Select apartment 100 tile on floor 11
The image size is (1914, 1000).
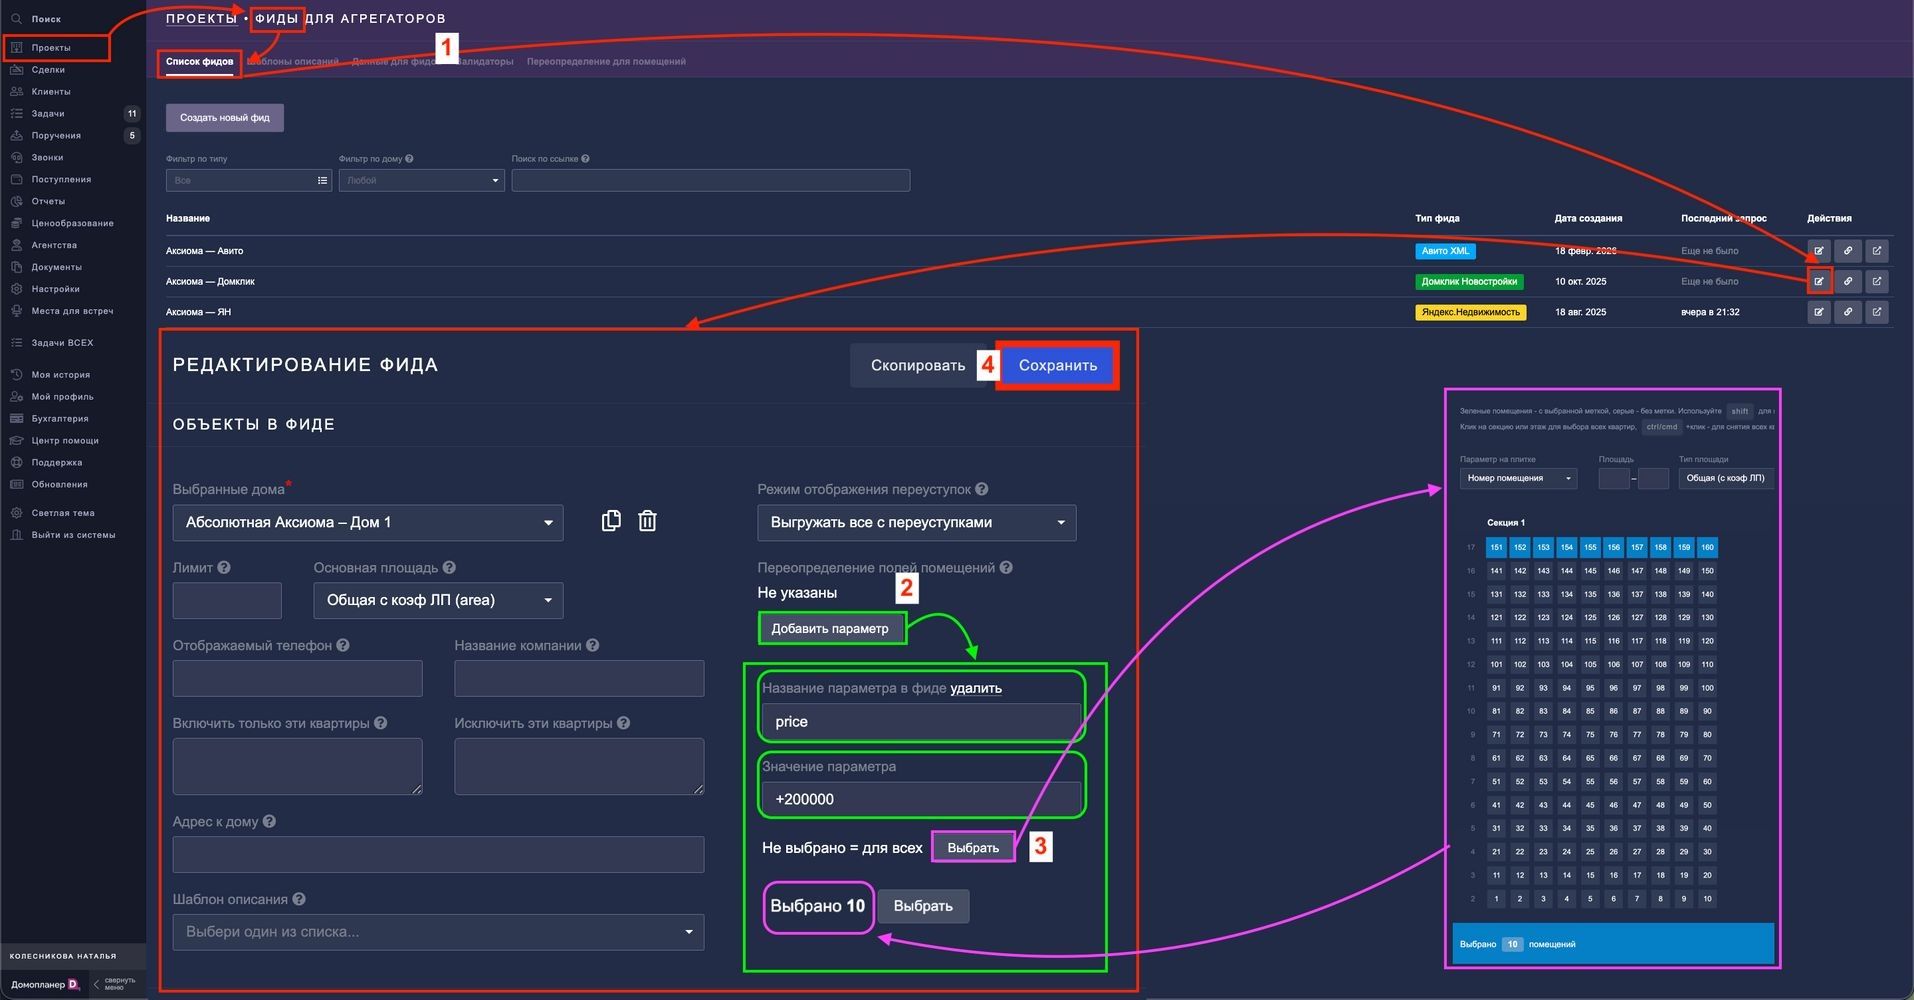(1707, 688)
